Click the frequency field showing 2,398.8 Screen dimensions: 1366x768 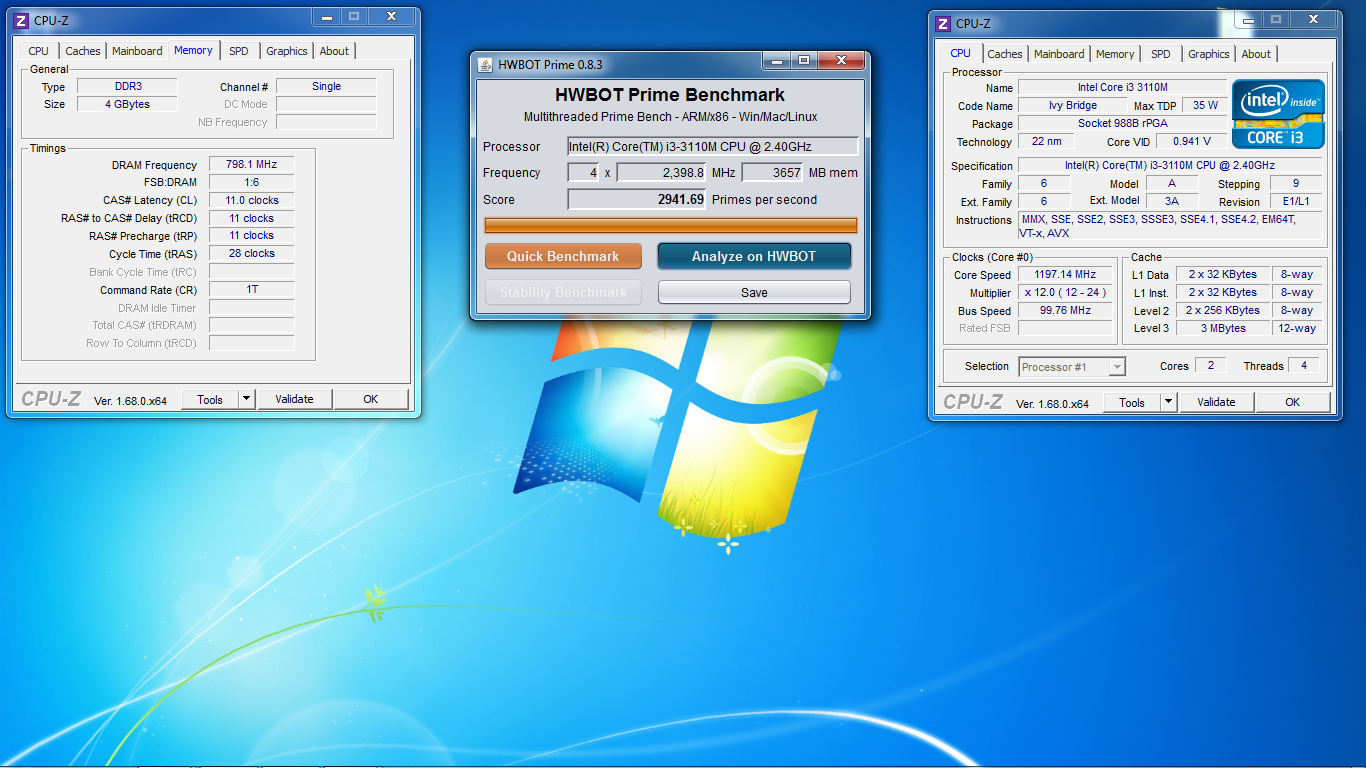pyautogui.click(x=662, y=172)
